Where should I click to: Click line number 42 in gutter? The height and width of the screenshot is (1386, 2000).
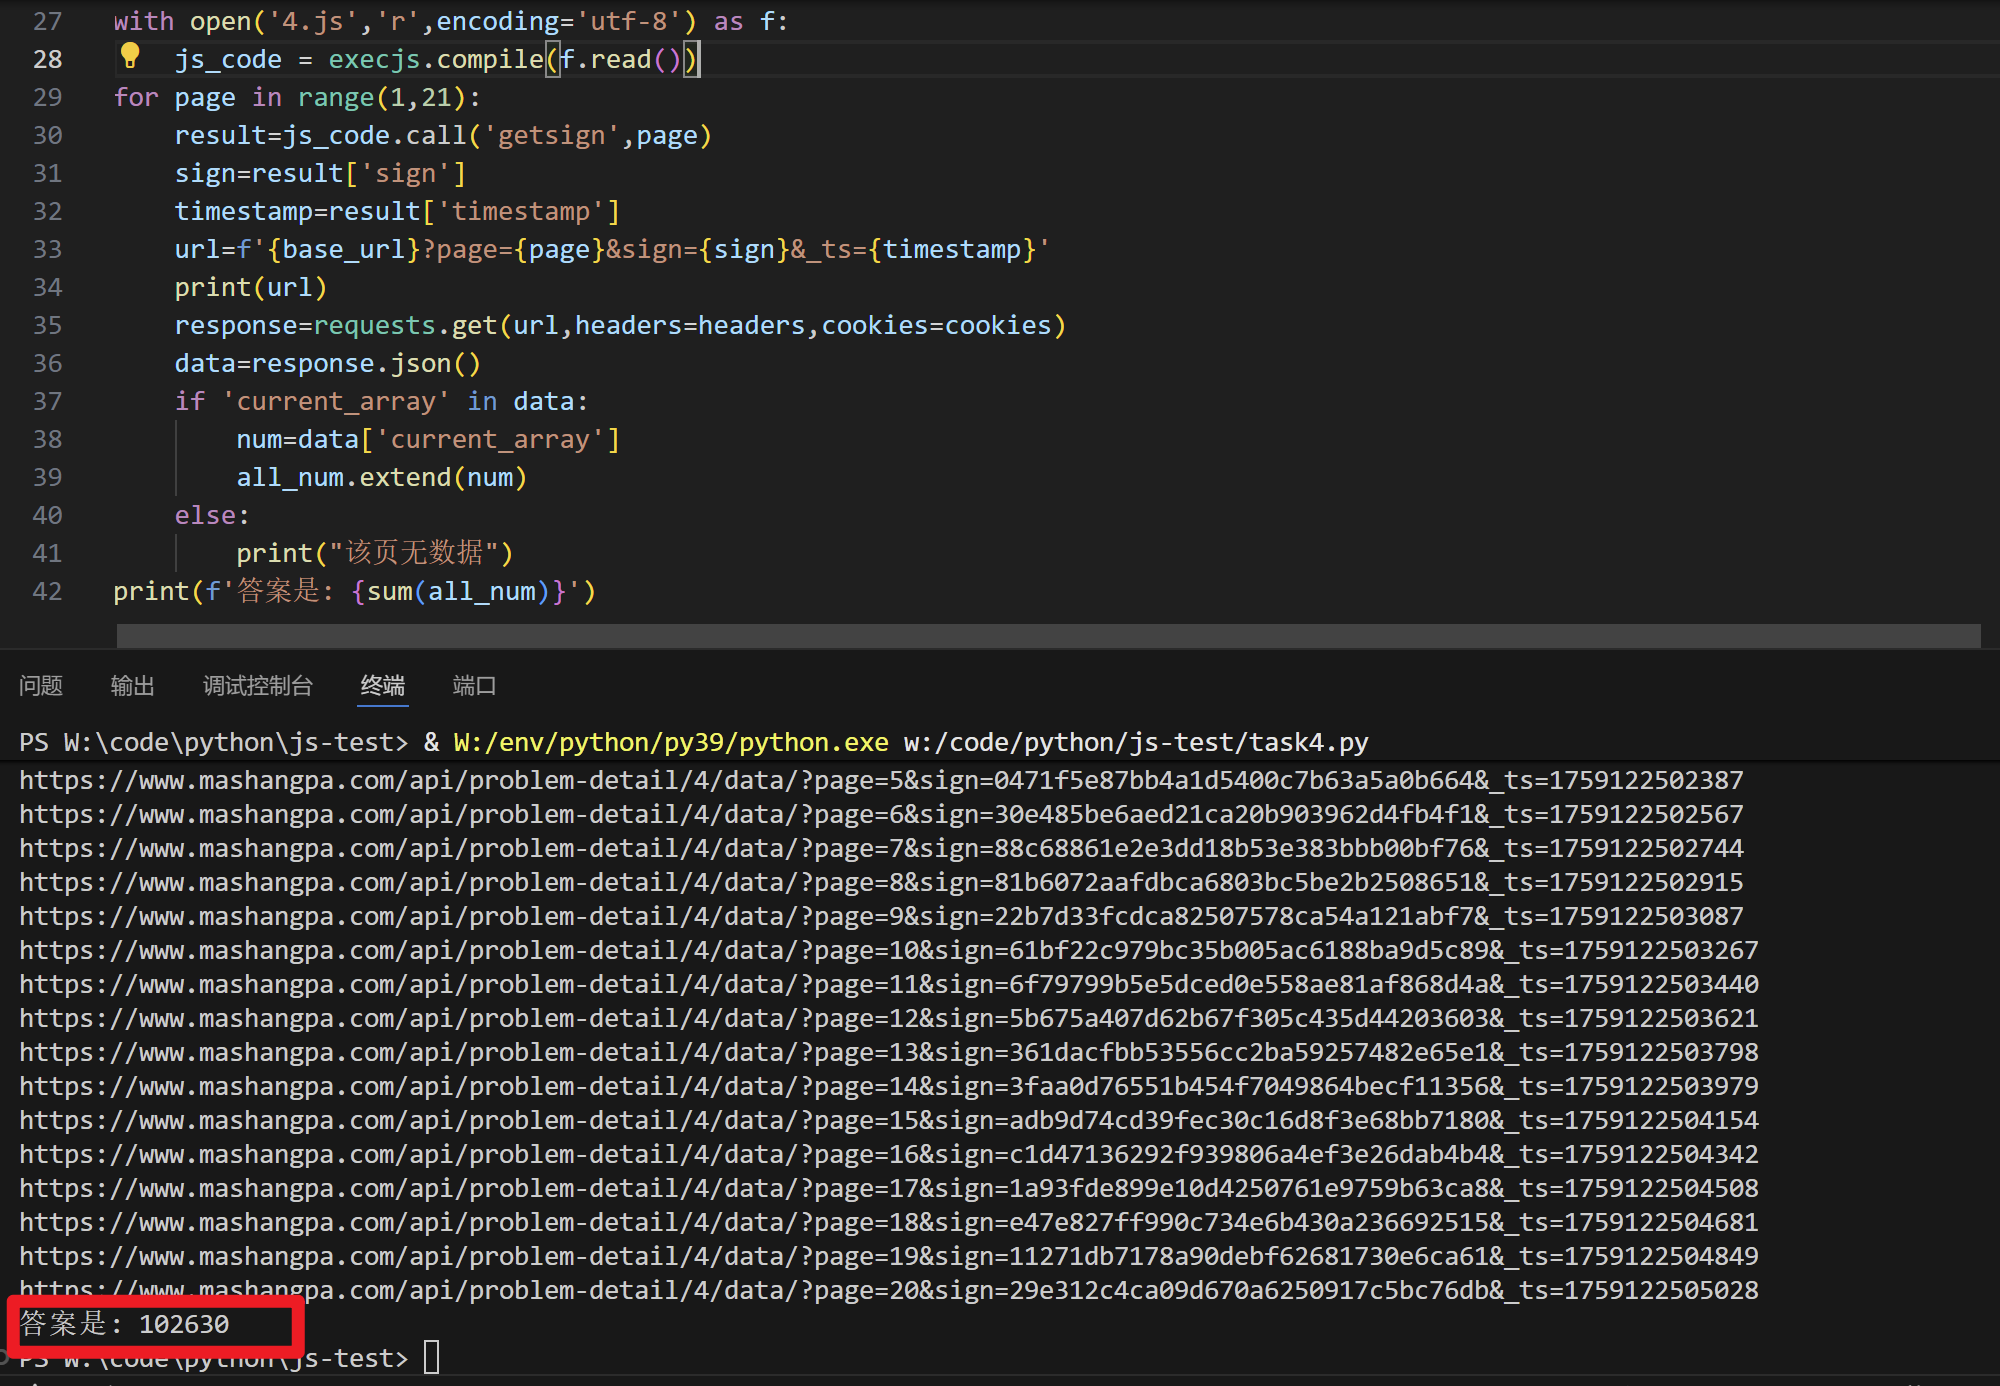[x=47, y=591]
